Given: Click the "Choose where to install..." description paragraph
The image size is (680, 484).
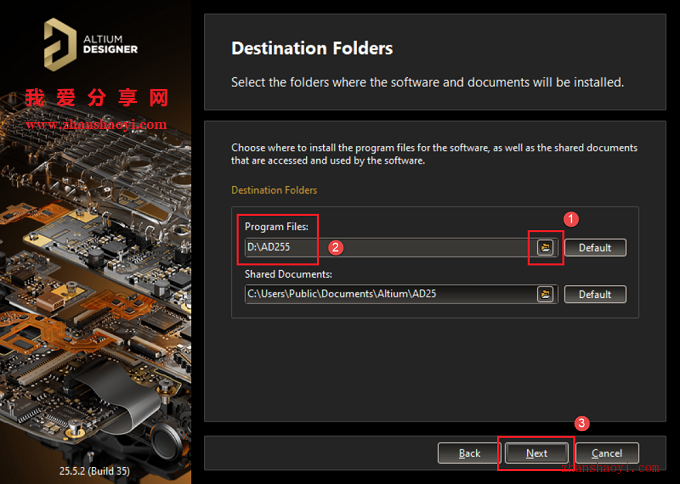Looking at the screenshot, I should (434, 154).
